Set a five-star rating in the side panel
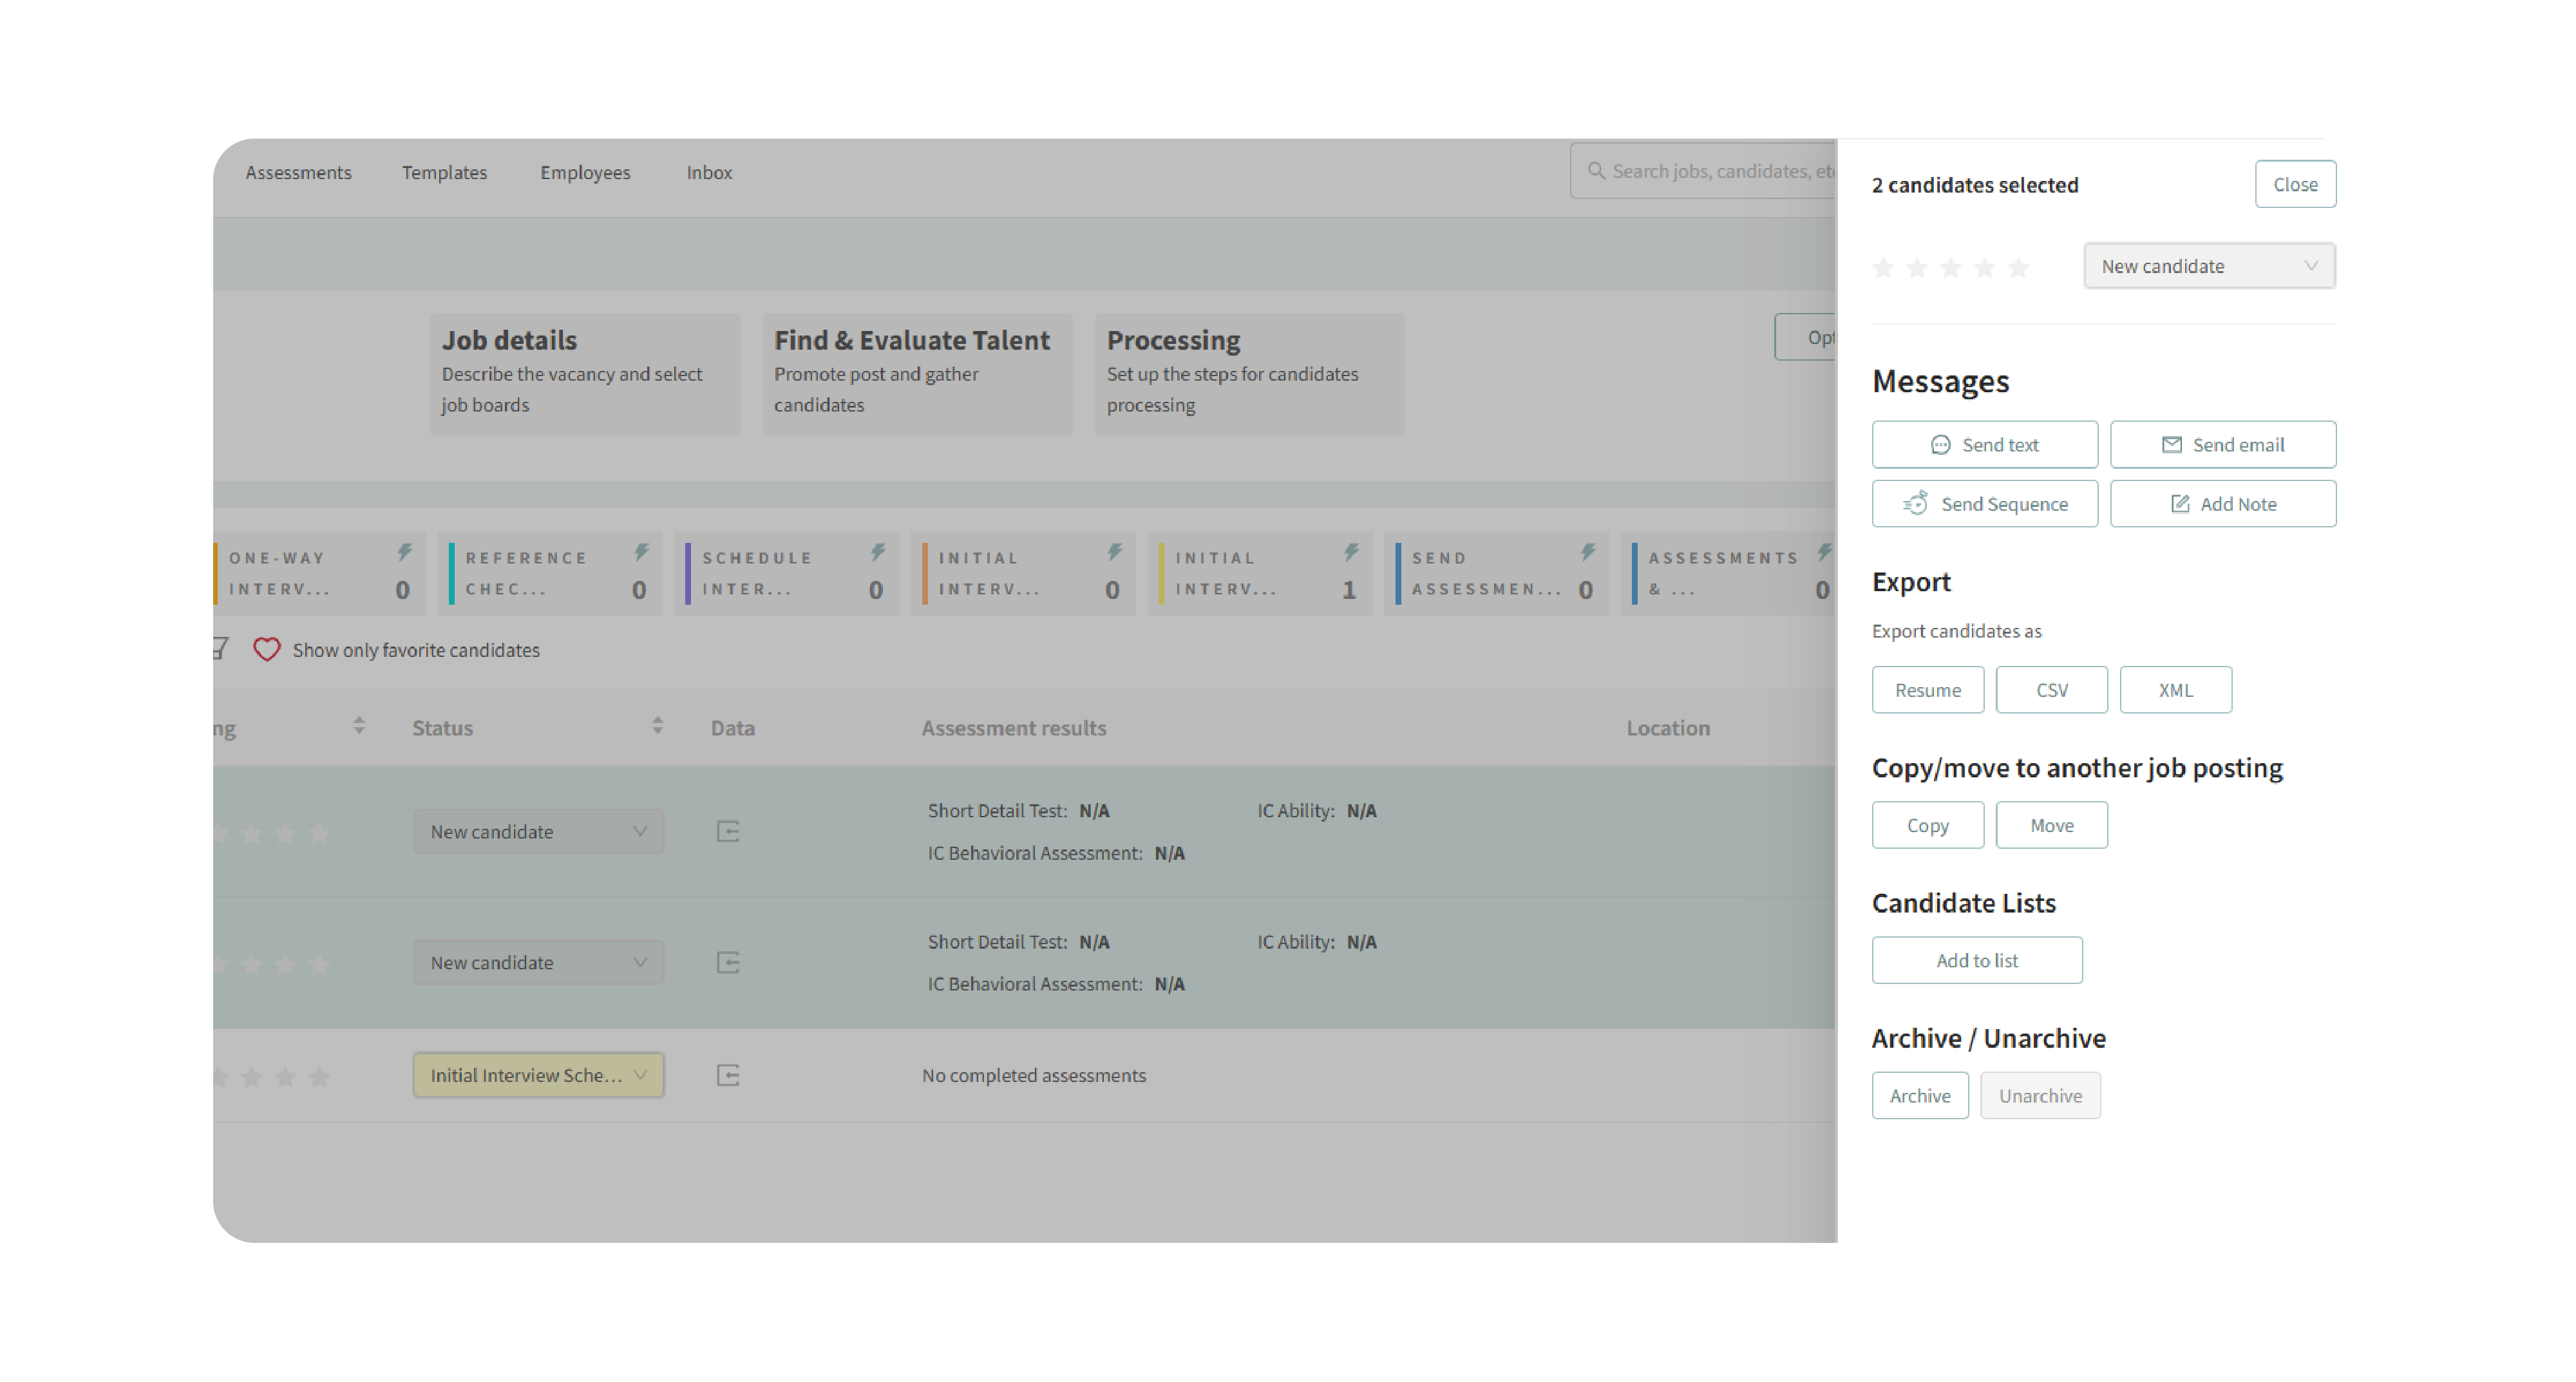The width and height of the screenshot is (2576, 1382). (x=2018, y=268)
